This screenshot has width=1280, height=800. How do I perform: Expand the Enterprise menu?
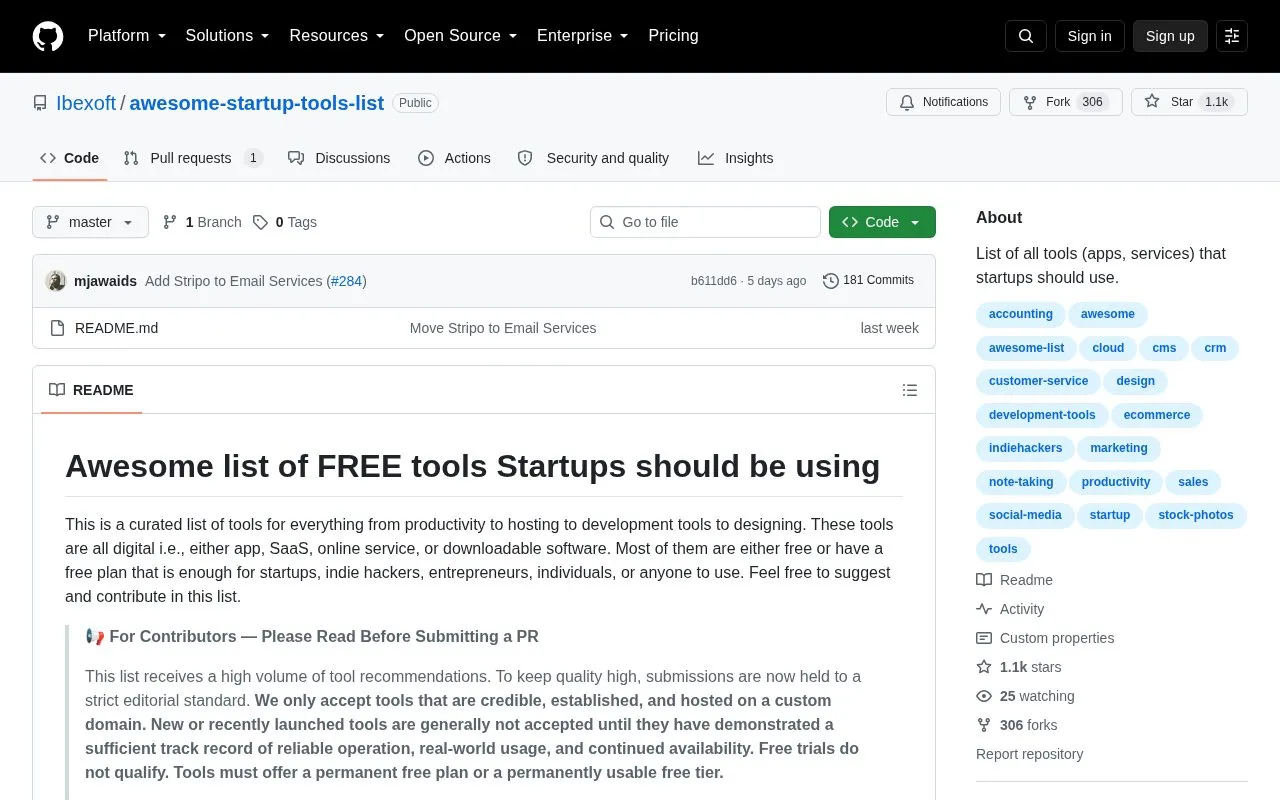tap(583, 36)
